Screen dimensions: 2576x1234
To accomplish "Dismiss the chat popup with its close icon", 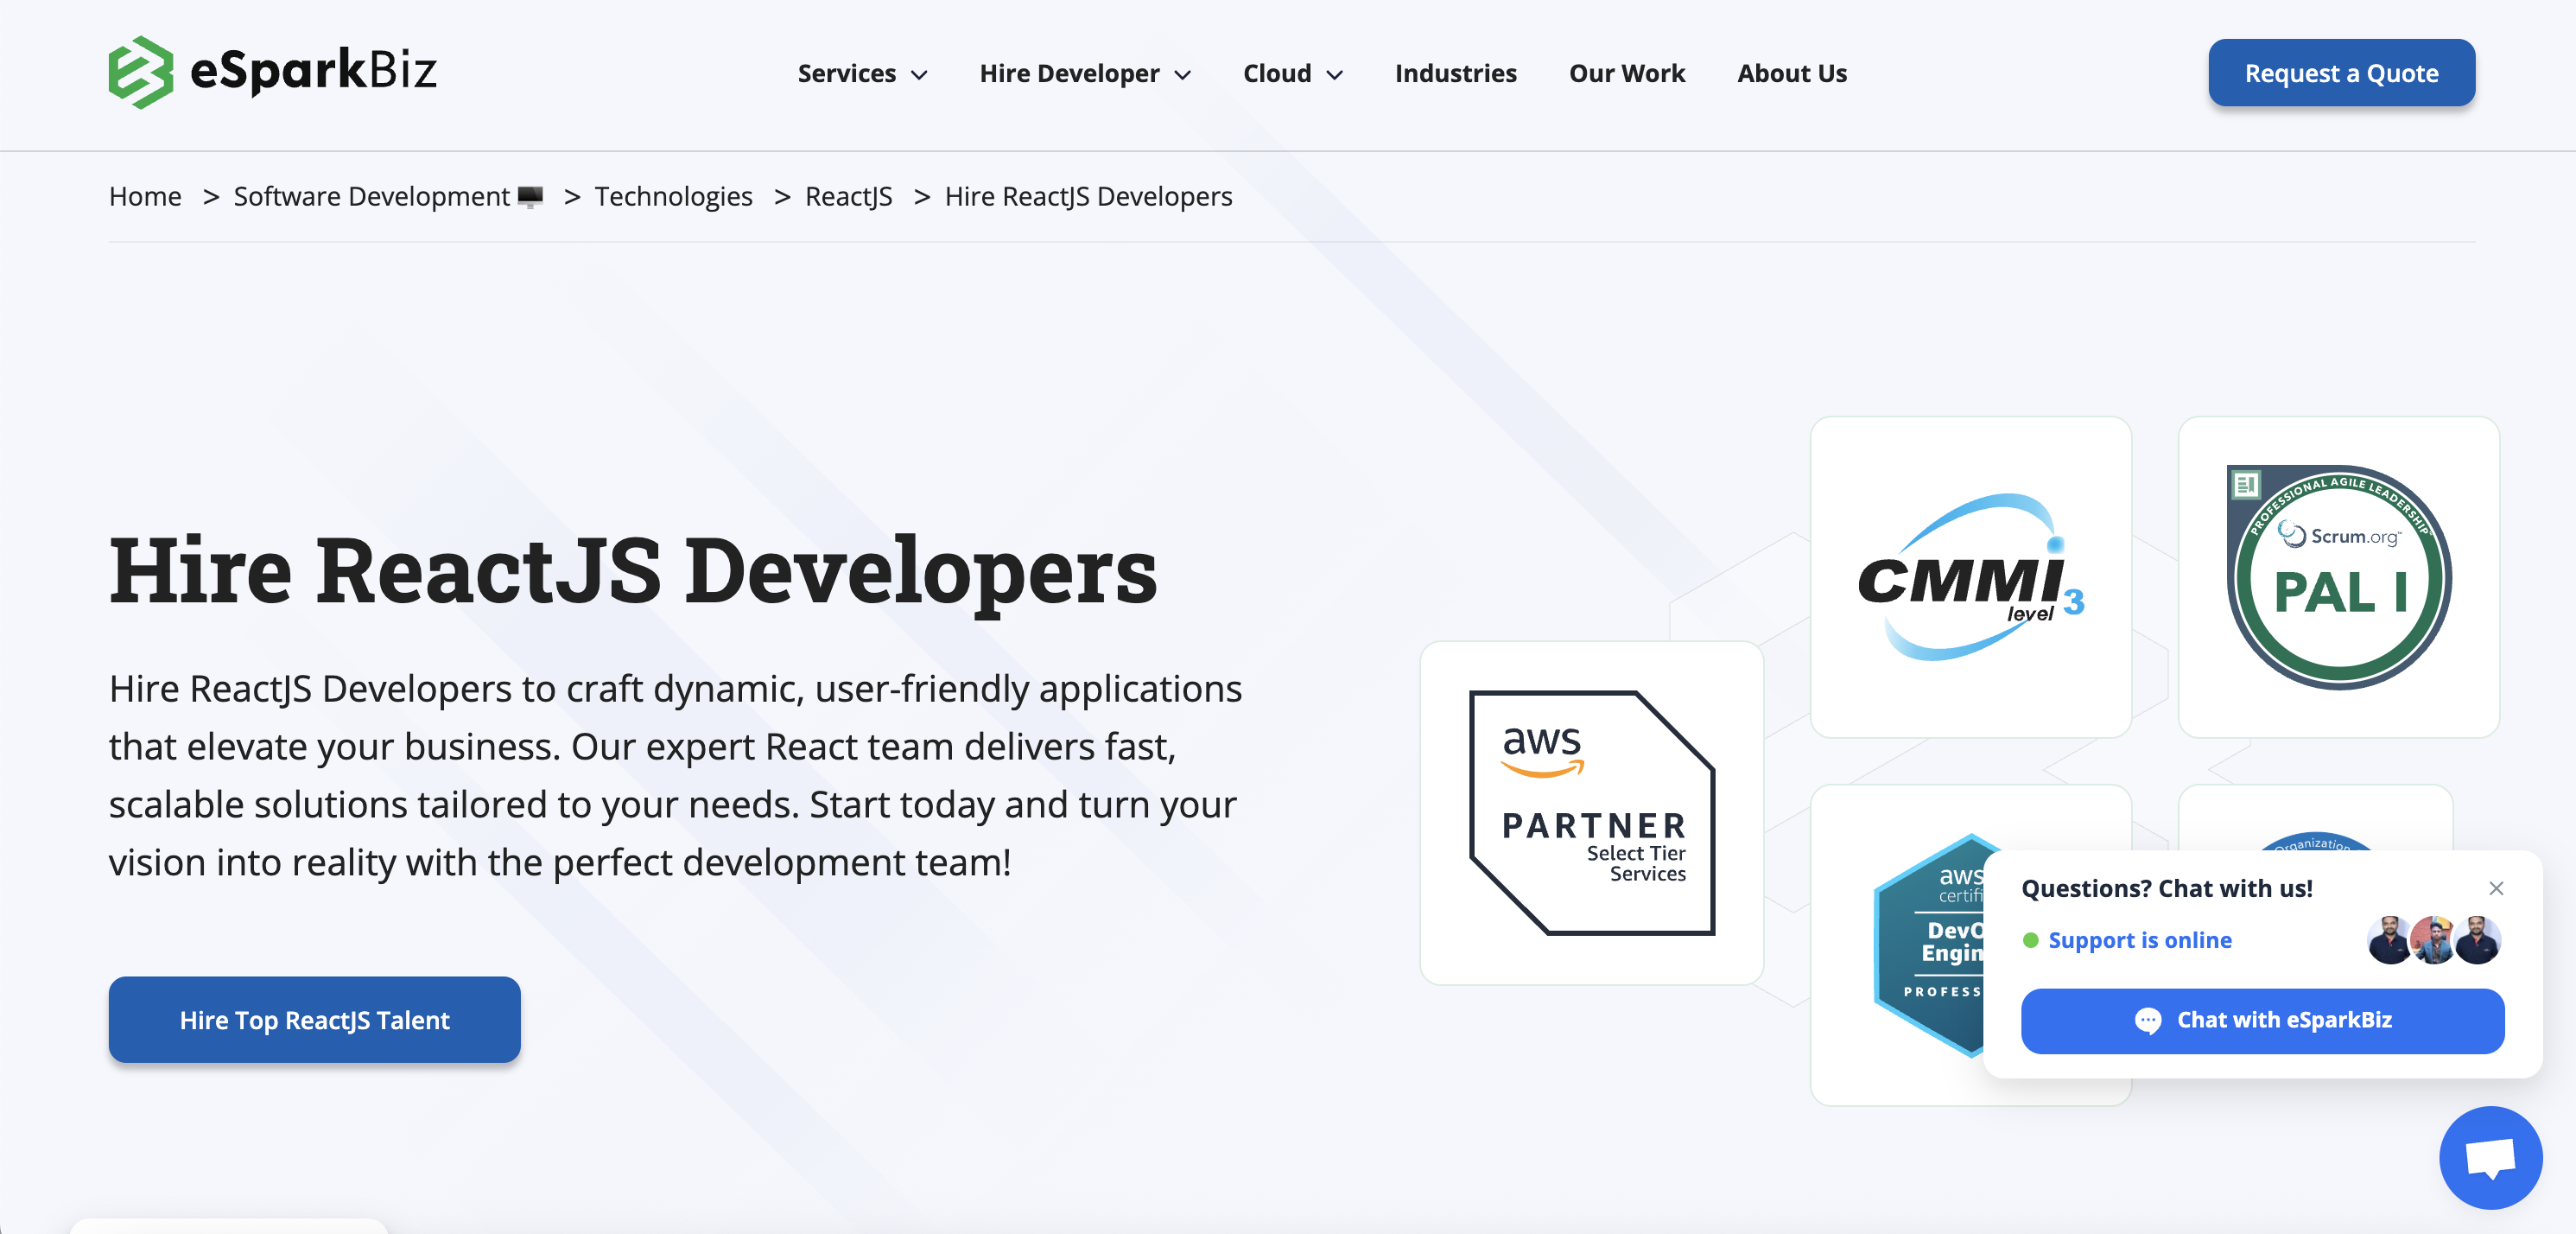I will pyautogui.click(x=2496, y=888).
